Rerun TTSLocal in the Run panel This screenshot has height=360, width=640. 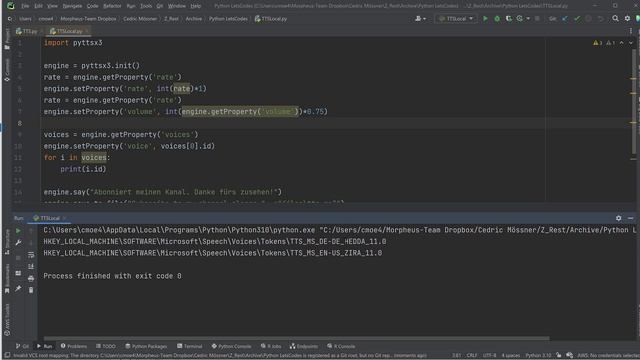tap(18, 231)
